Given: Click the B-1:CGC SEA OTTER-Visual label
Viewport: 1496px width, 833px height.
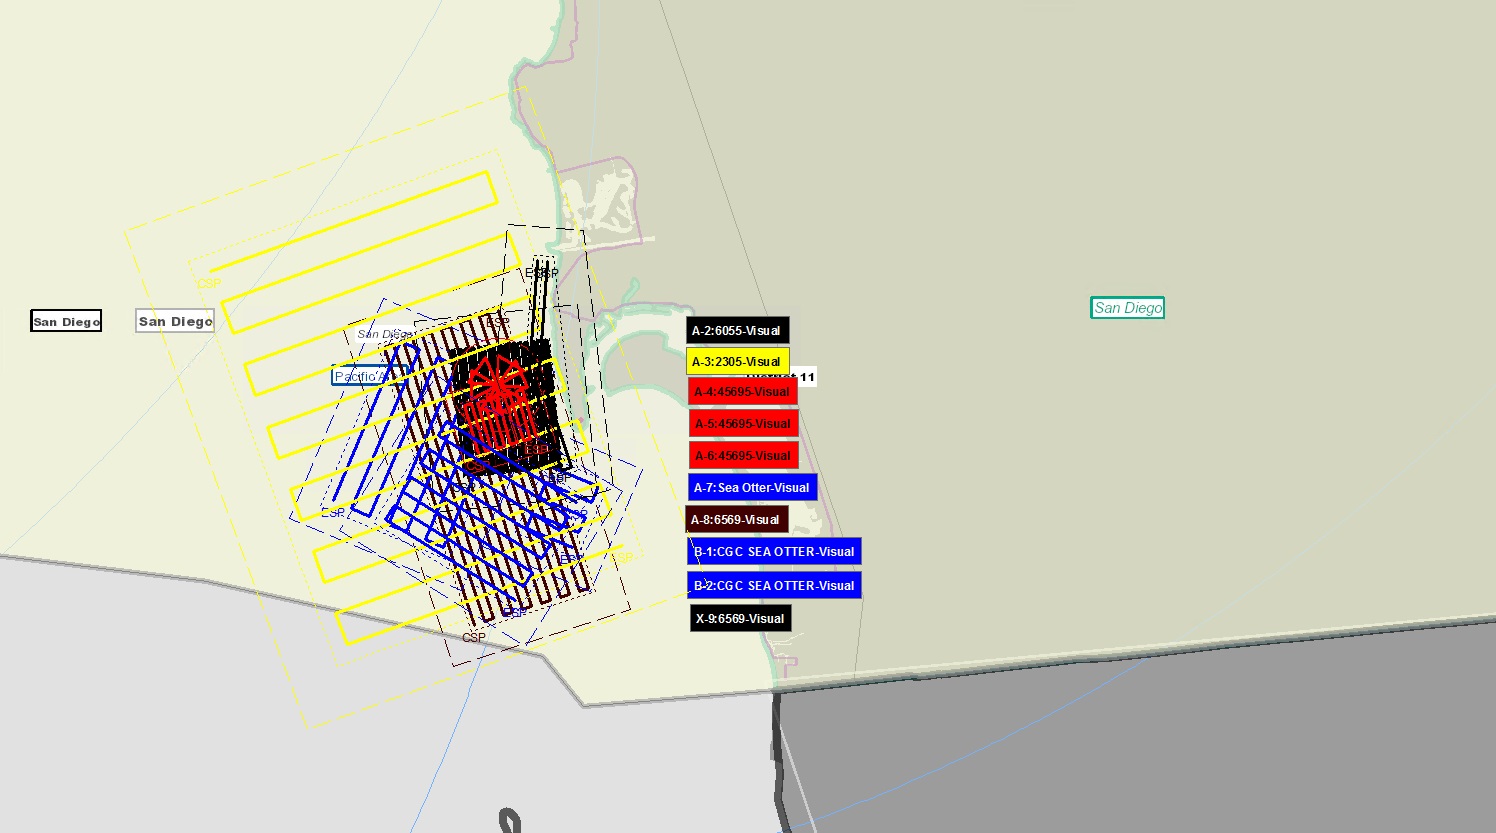Looking at the screenshot, I should (x=773, y=551).
